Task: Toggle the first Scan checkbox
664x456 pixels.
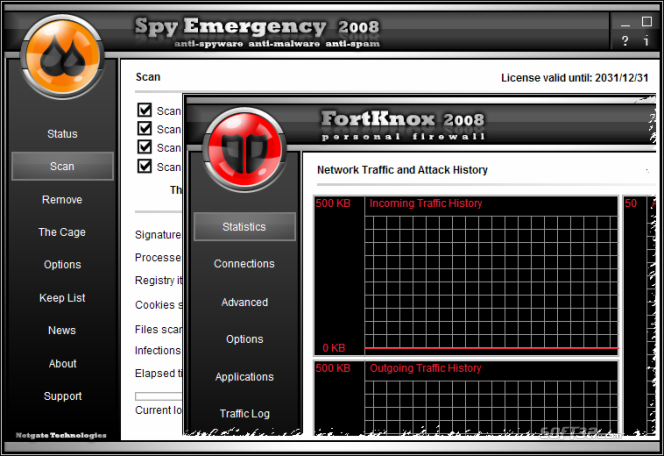Action: (x=145, y=110)
